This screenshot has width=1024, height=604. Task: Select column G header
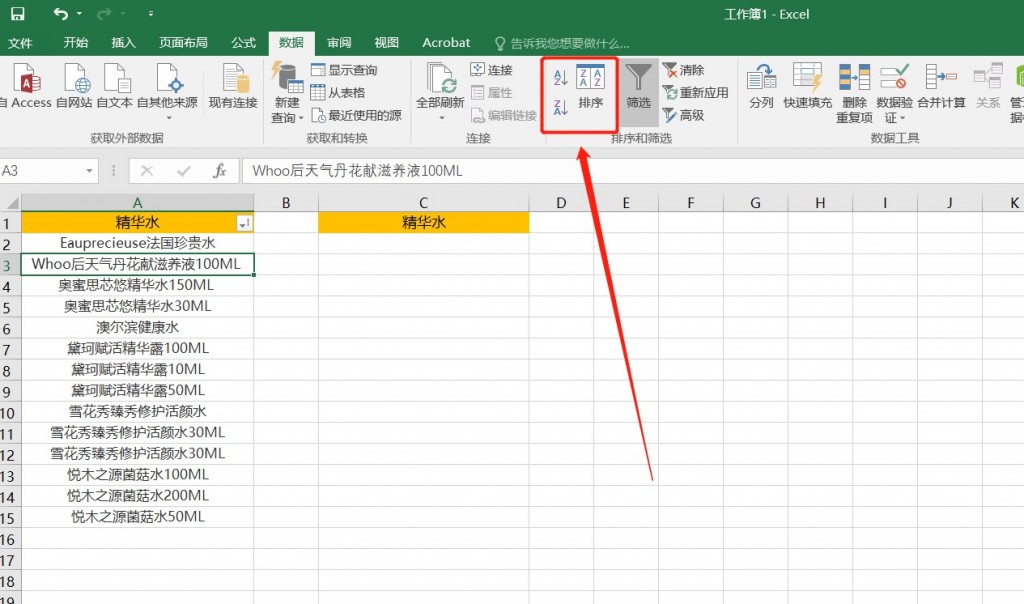coord(755,202)
